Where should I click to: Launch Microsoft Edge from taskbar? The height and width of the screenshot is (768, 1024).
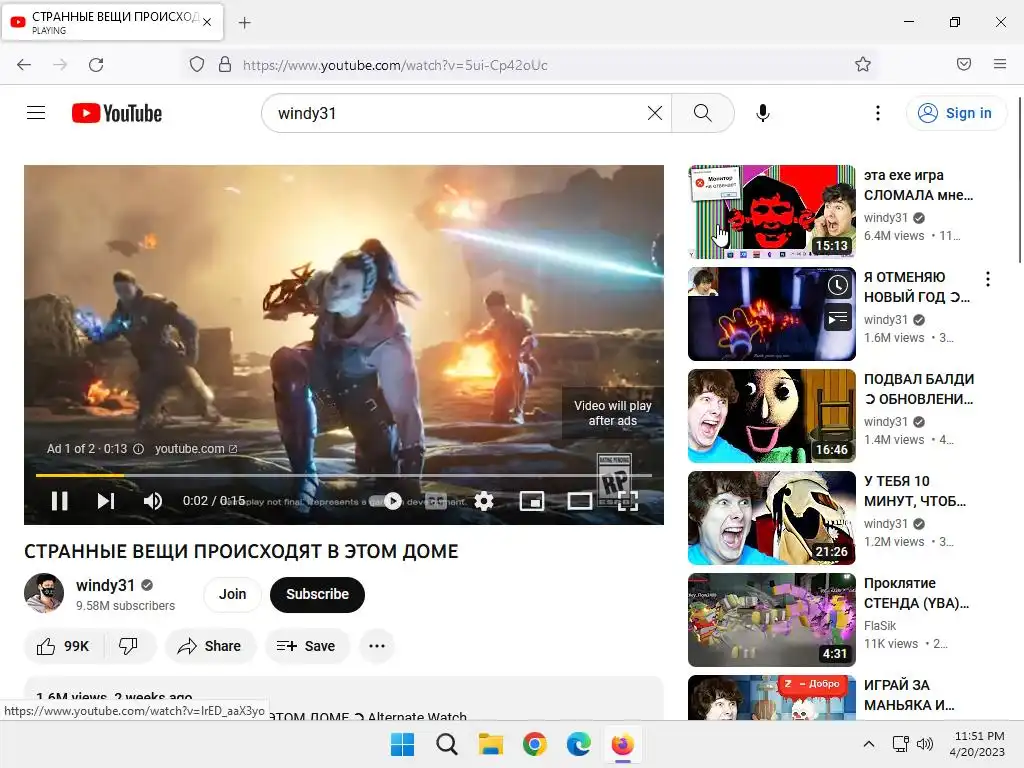coord(579,744)
